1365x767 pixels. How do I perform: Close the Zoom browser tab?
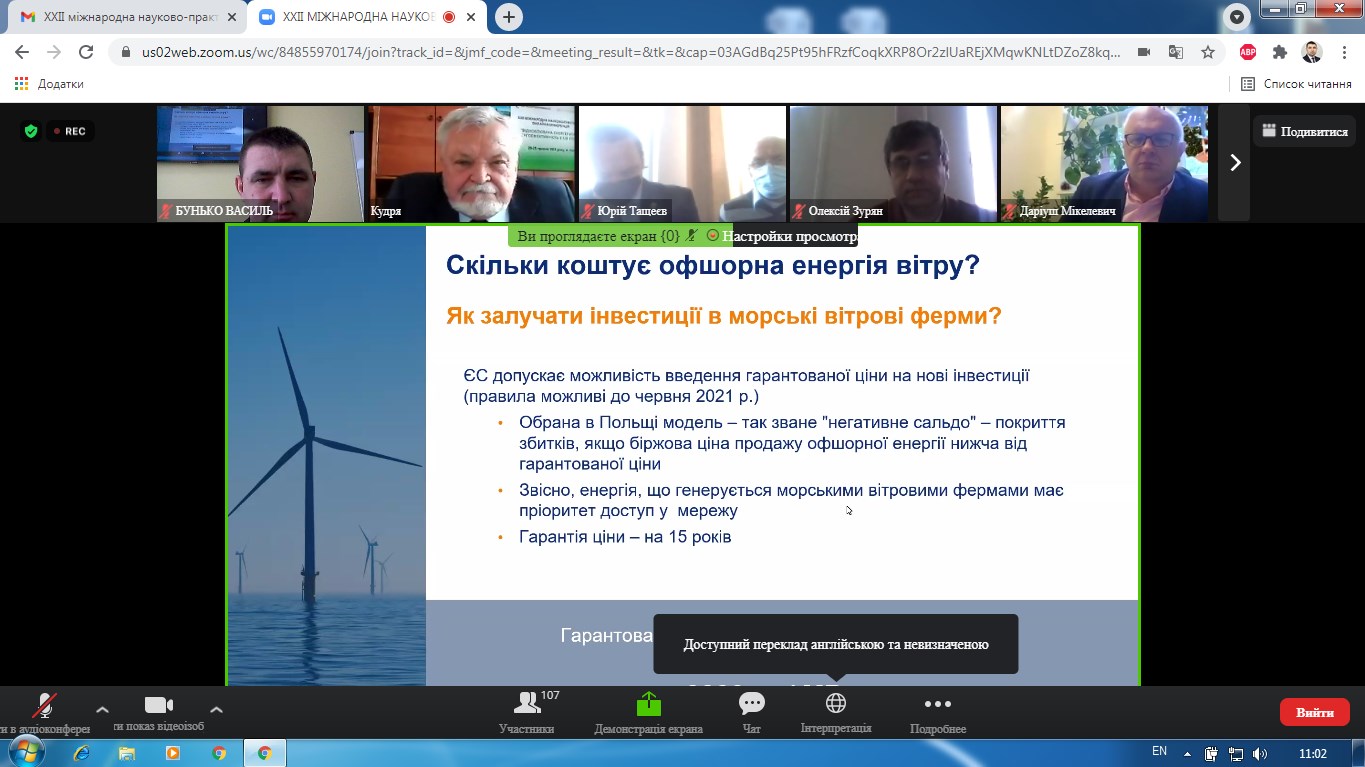click(473, 17)
